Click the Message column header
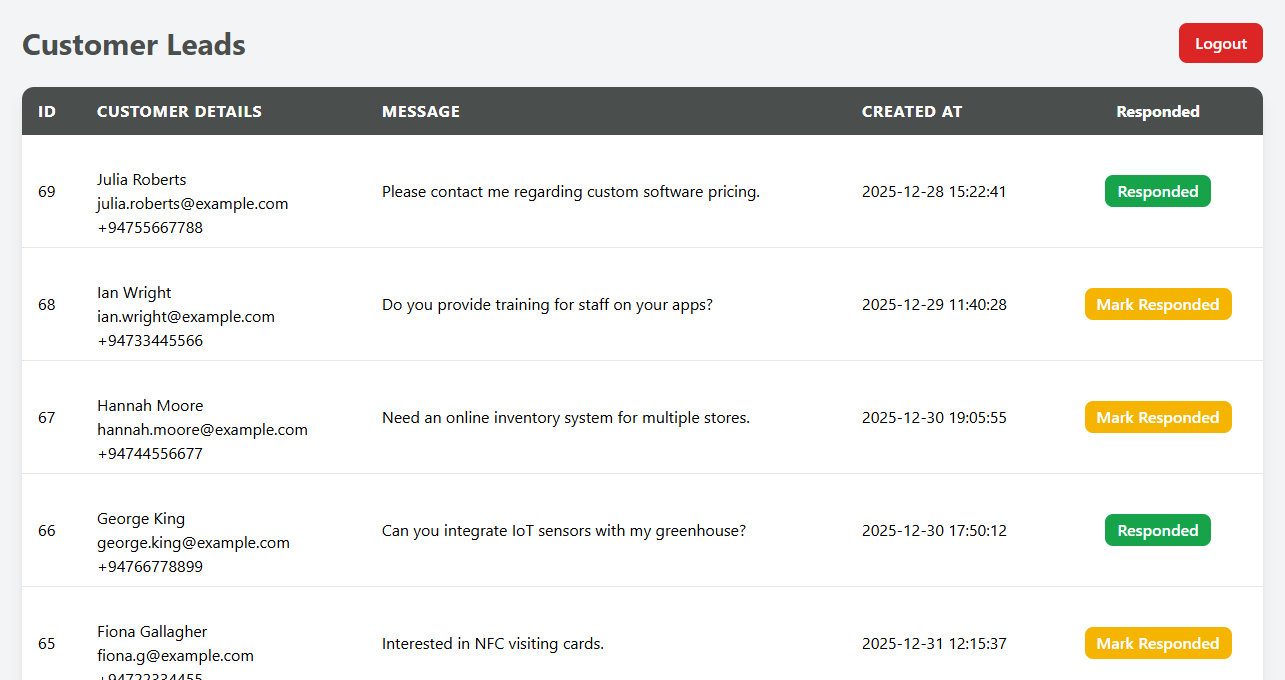Screen dimensions: 1285x680 [x=421, y=112]
